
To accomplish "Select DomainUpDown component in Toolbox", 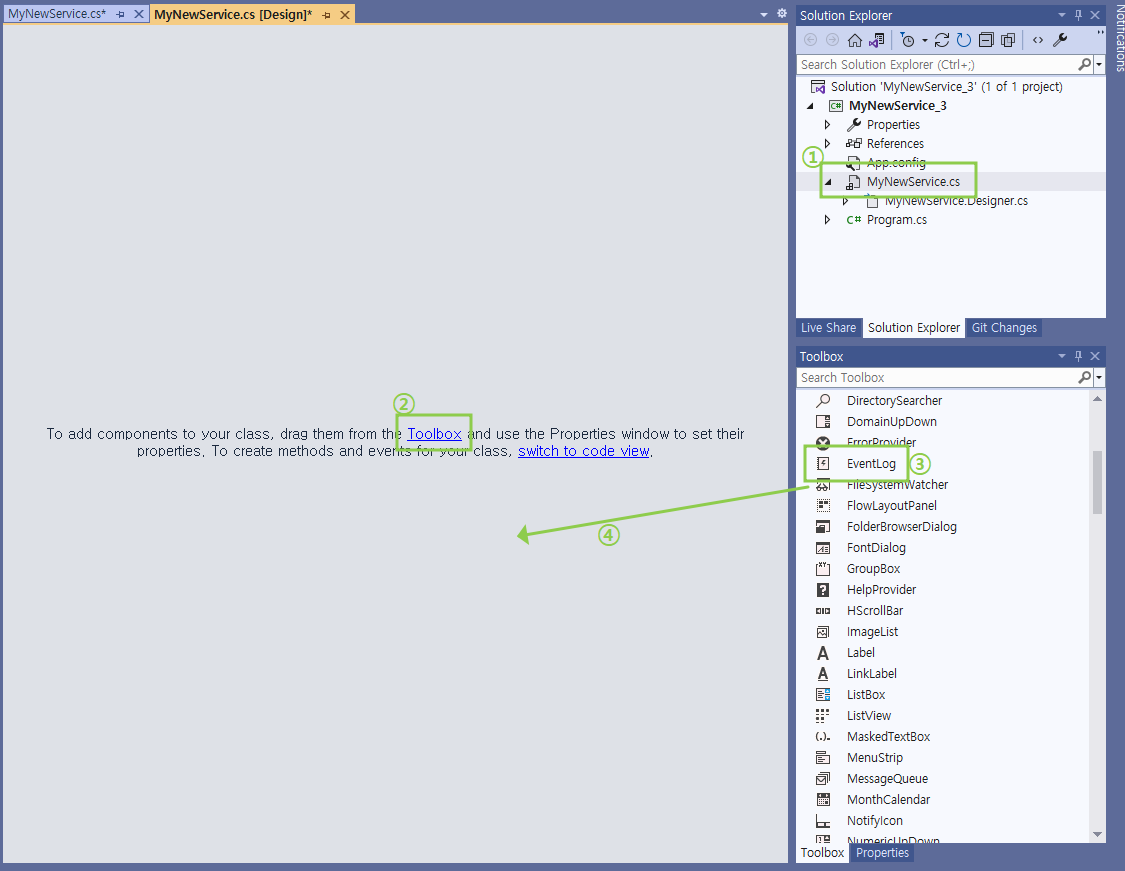I will click(891, 422).
